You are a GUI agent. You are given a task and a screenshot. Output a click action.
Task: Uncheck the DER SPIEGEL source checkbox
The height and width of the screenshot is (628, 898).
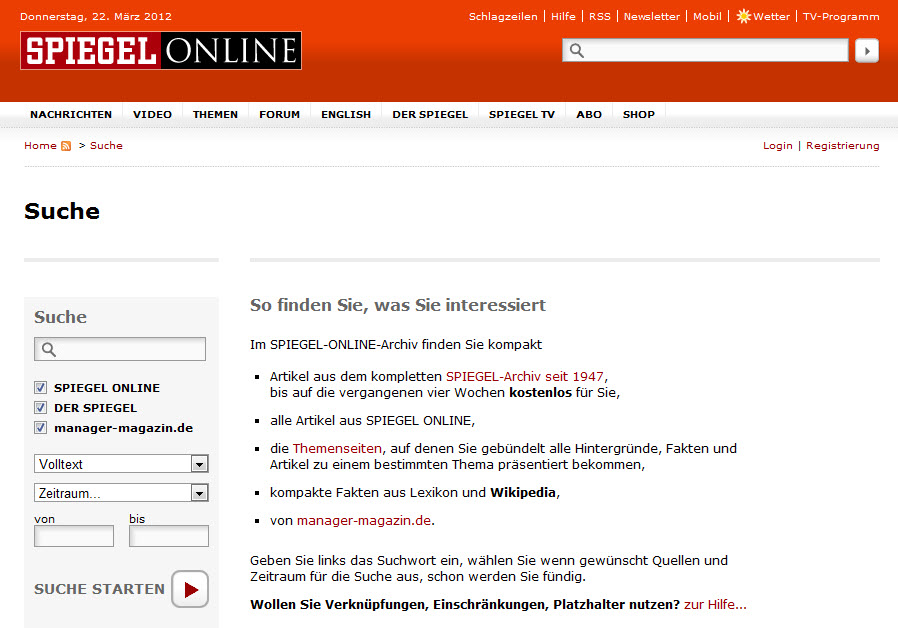pyautogui.click(x=40, y=408)
